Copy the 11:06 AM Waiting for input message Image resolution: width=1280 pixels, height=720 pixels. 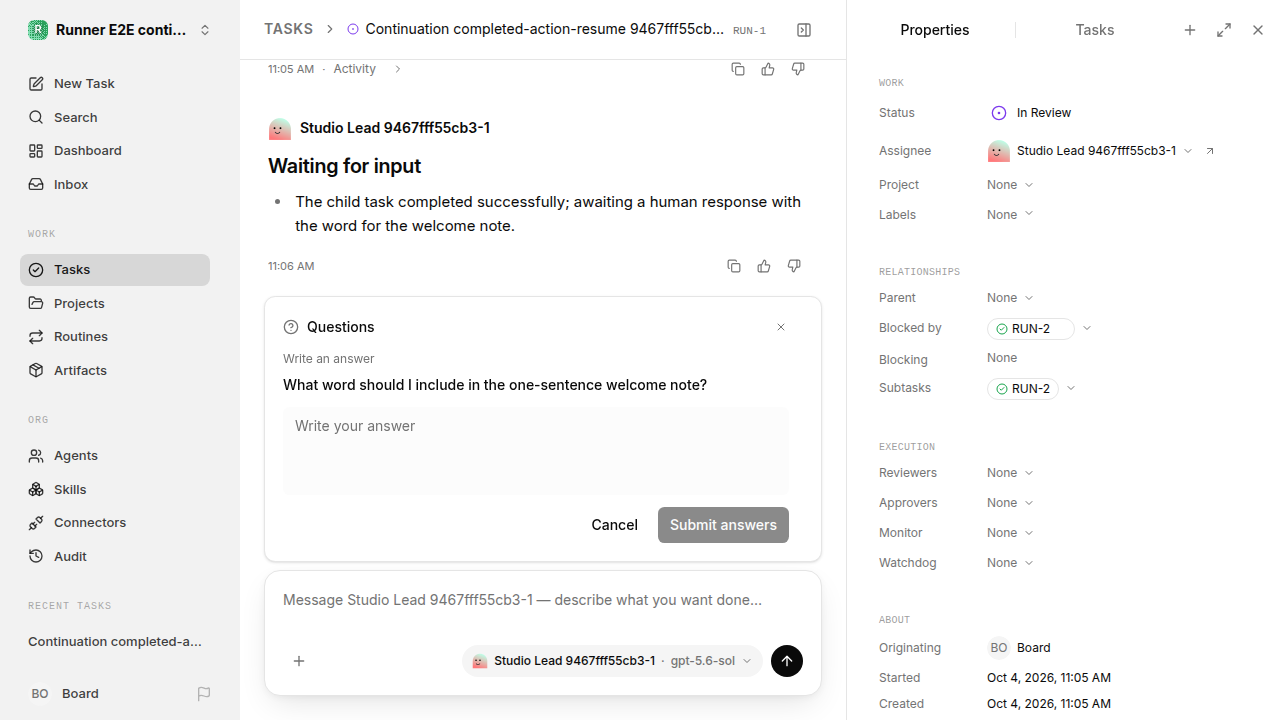[734, 266]
